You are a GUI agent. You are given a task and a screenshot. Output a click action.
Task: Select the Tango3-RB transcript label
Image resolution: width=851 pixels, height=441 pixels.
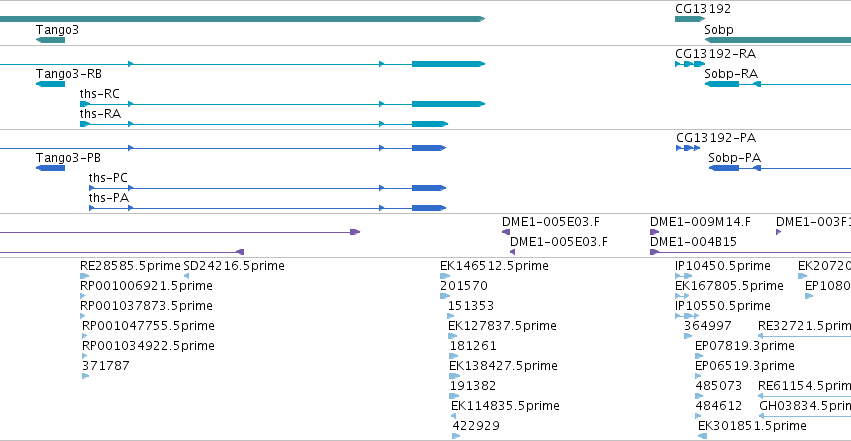point(68,74)
